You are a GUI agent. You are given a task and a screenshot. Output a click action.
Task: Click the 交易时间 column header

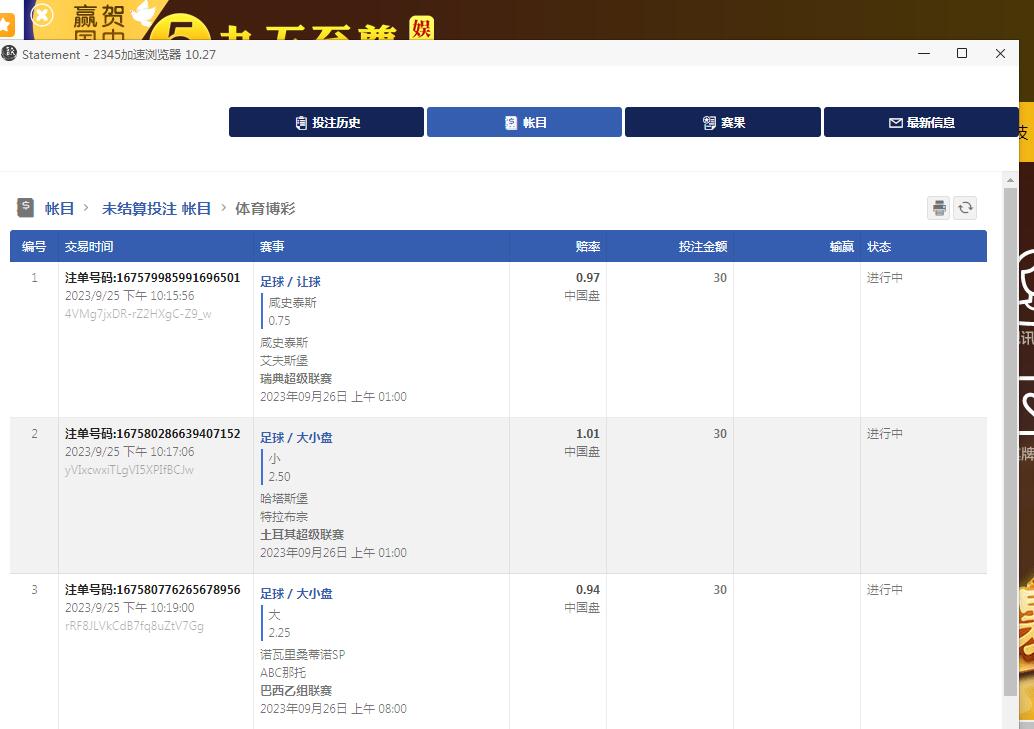pos(89,247)
